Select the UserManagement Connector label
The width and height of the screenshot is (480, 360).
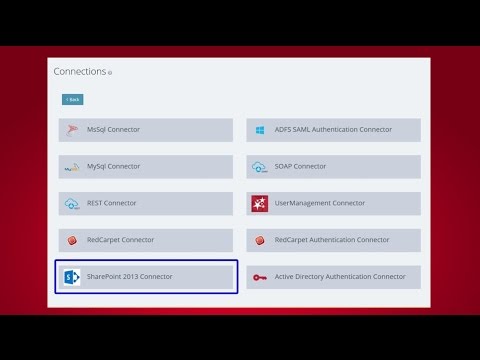point(320,203)
